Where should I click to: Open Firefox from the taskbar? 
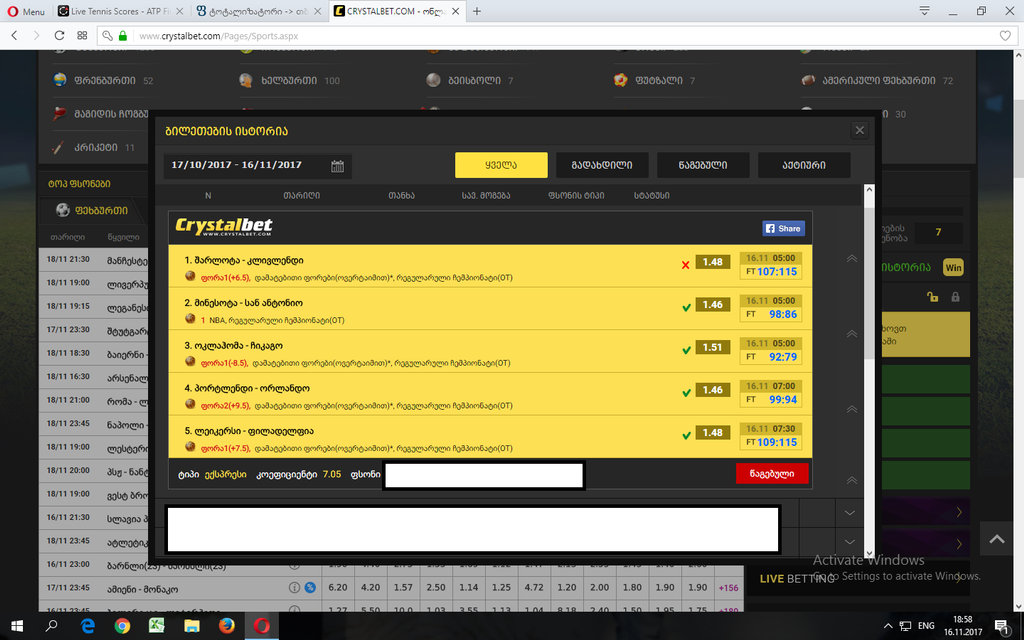click(x=227, y=626)
